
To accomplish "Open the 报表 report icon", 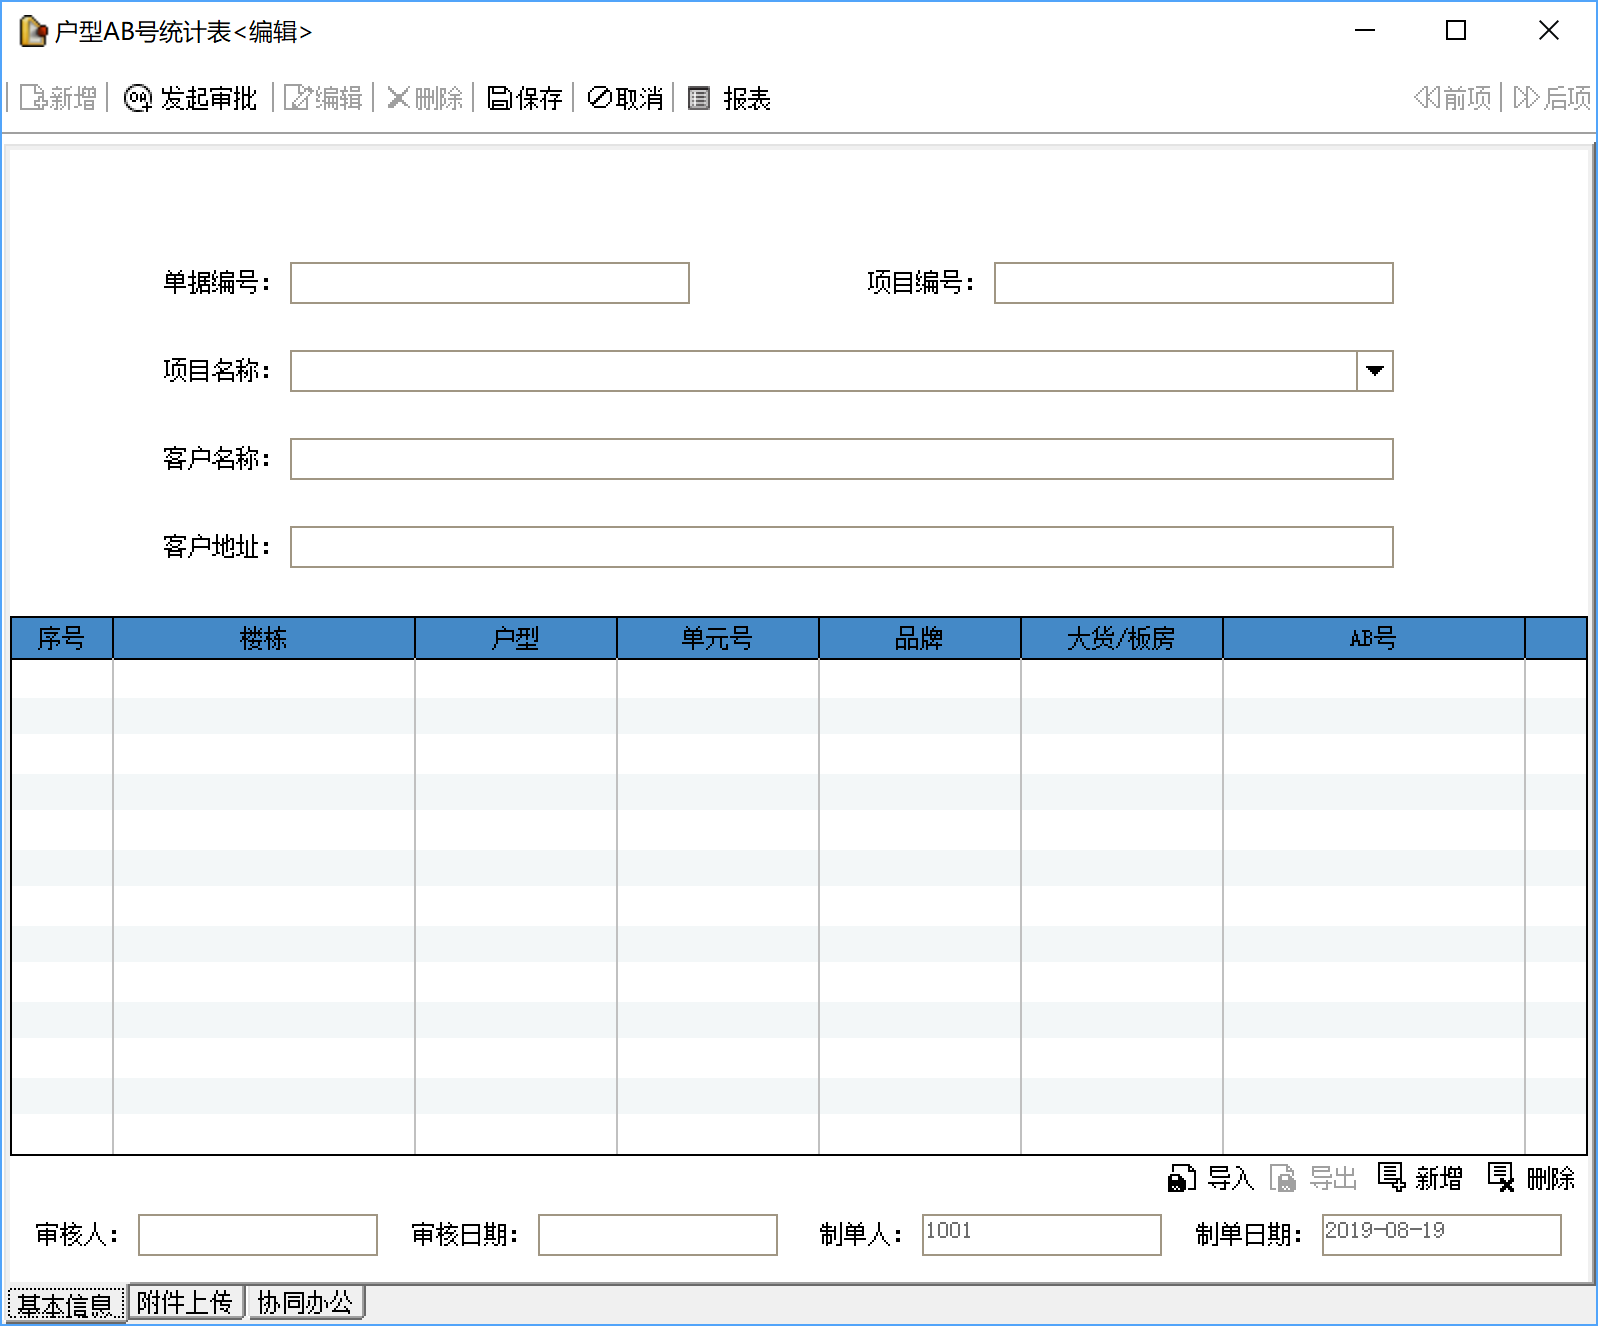I will [x=699, y=98].
